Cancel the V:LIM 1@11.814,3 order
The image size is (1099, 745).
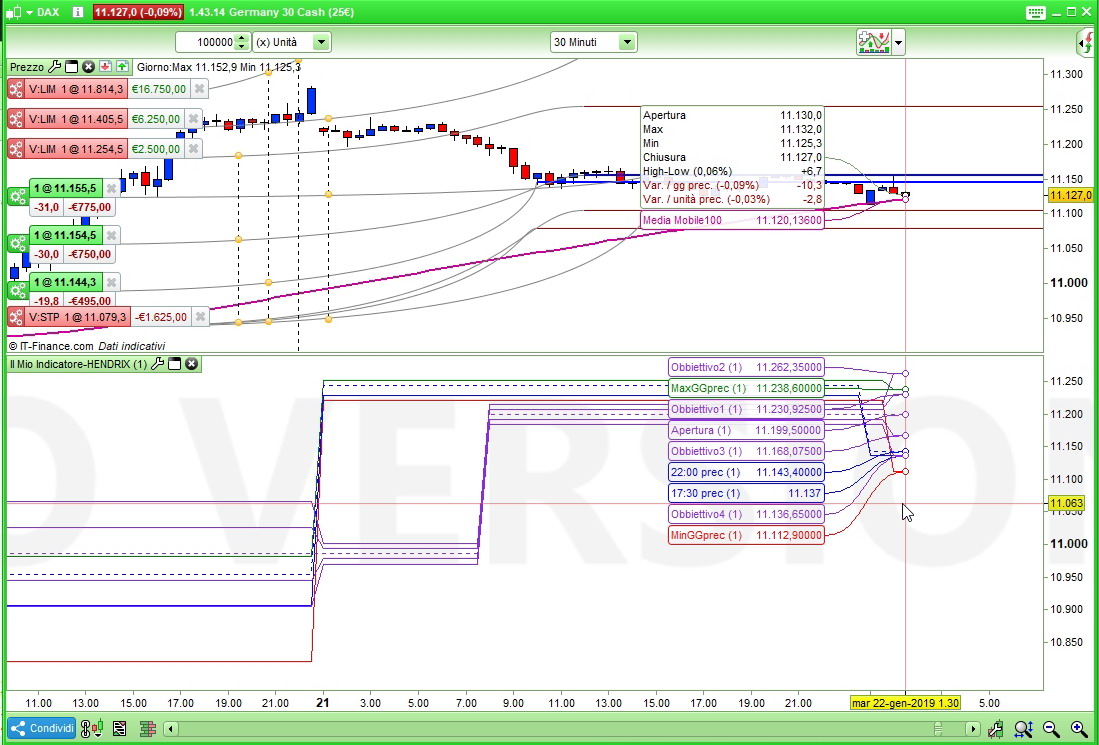click(199, 89)
